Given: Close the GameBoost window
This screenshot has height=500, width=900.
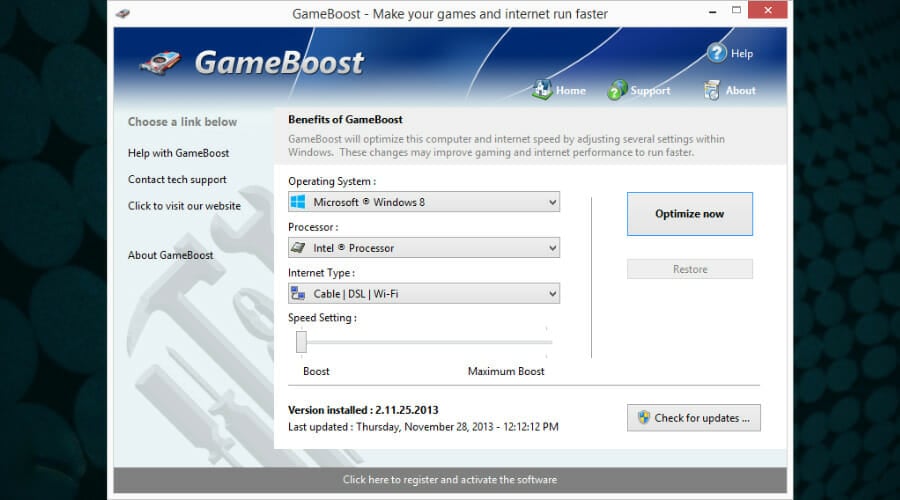Looking at the screenshot, I should point(767,10).
